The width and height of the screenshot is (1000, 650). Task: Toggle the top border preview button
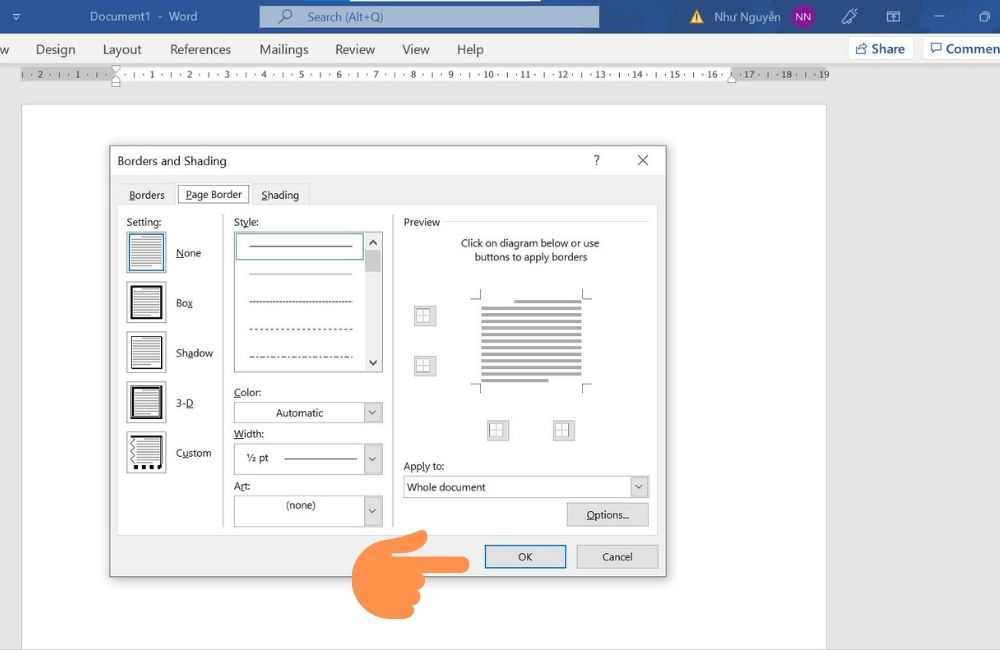coord(424,316)
